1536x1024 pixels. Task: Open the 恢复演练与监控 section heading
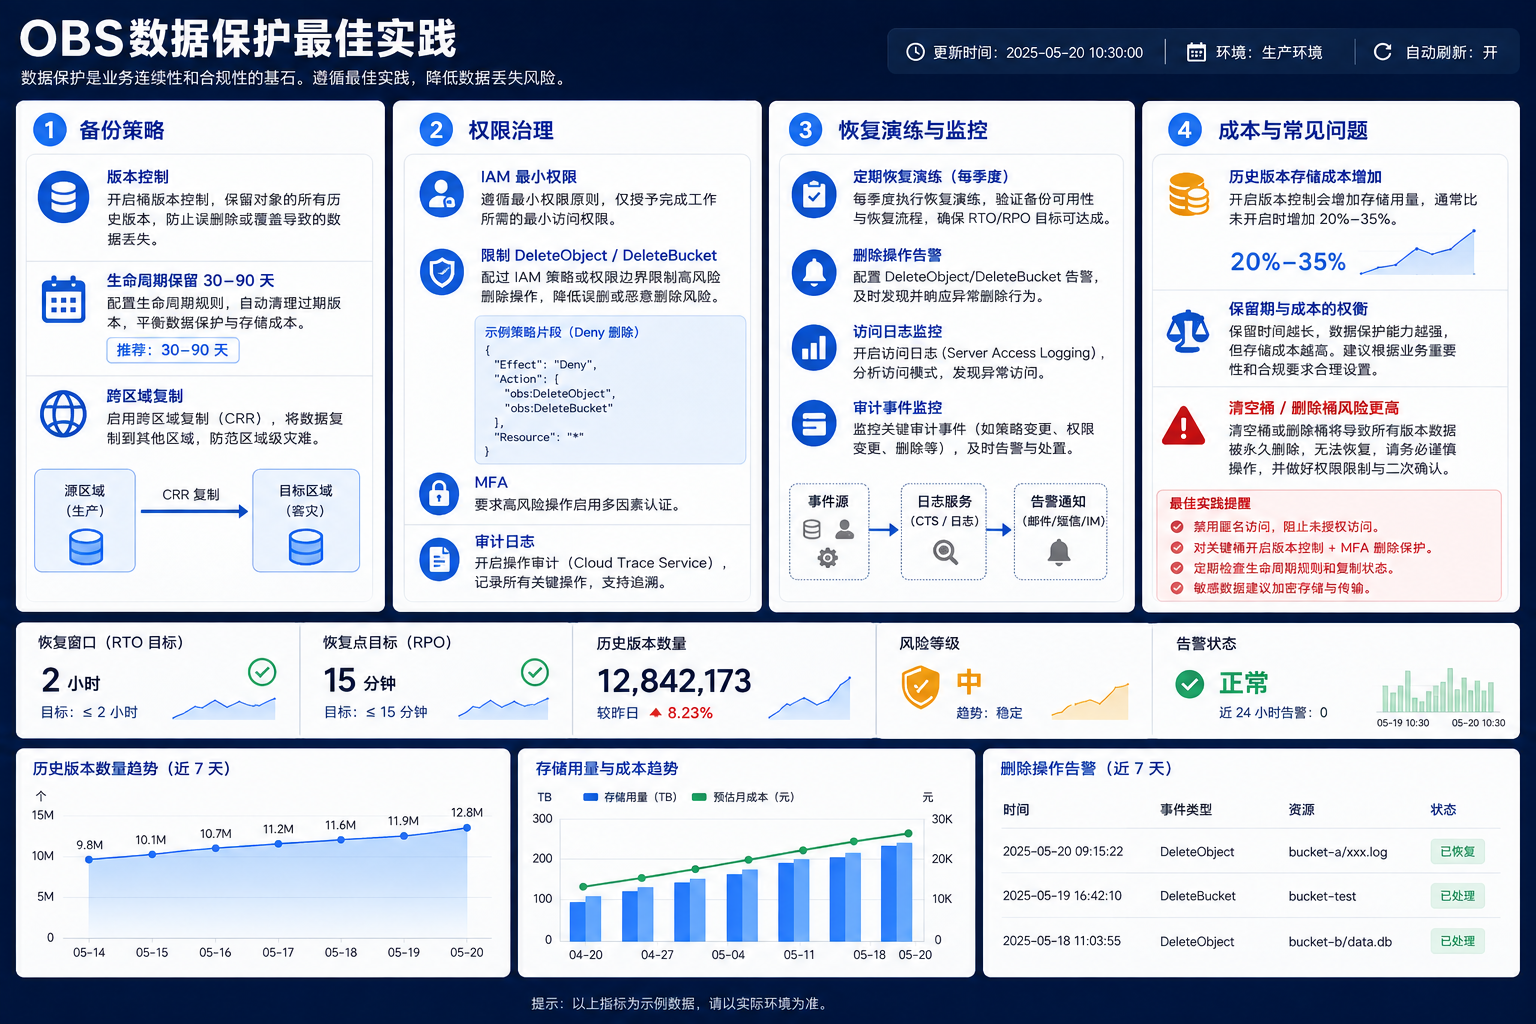pos(912,130)
